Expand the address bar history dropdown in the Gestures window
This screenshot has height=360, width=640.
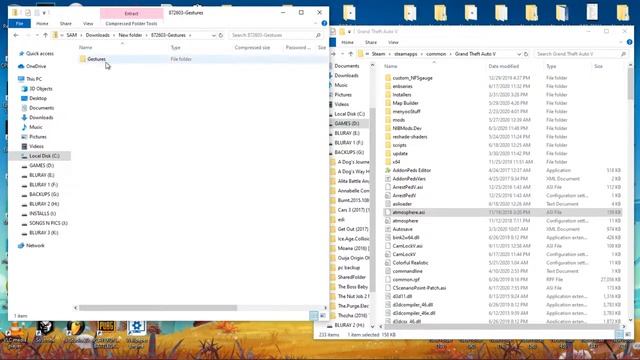click(x=213, y=36)
